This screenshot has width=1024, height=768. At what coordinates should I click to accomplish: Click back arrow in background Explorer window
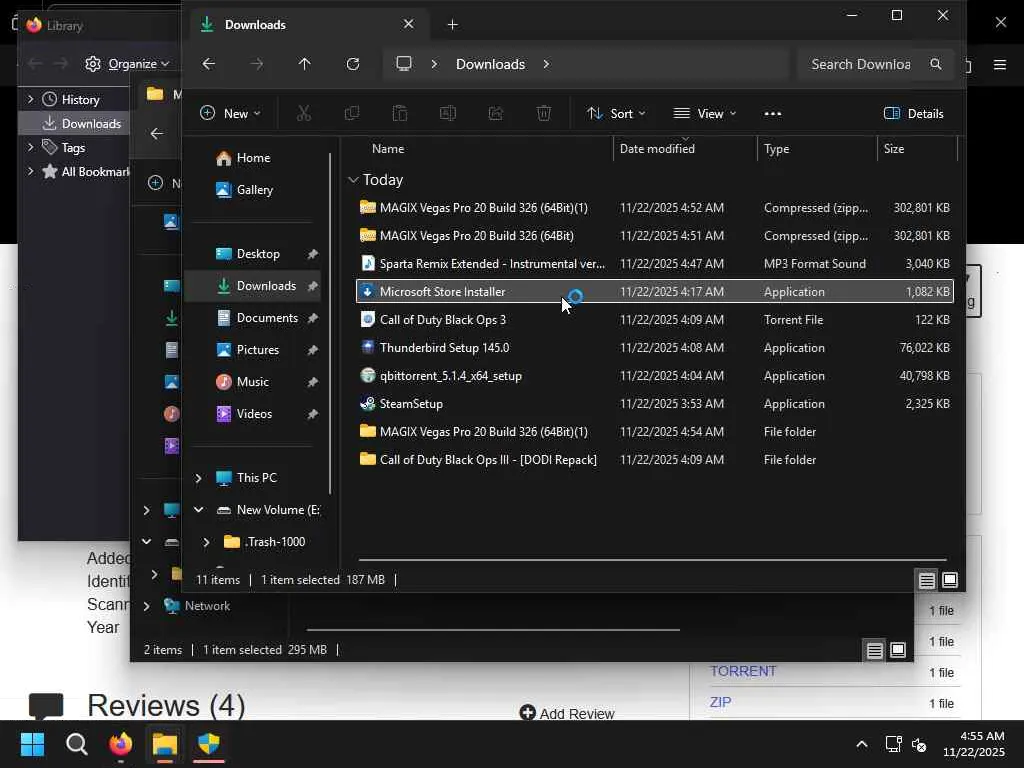(x=157, y=134)
